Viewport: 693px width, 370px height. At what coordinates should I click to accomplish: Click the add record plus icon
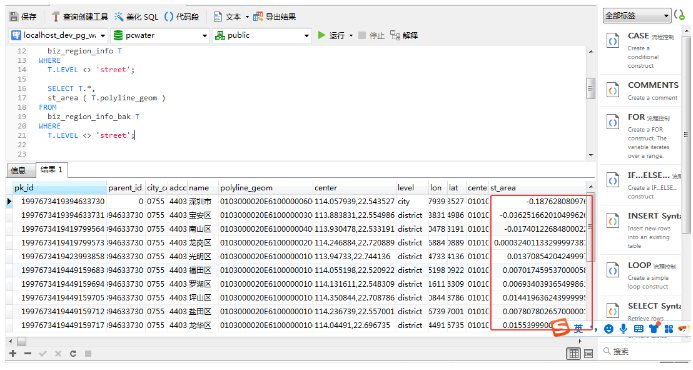(x=13, y=354)
